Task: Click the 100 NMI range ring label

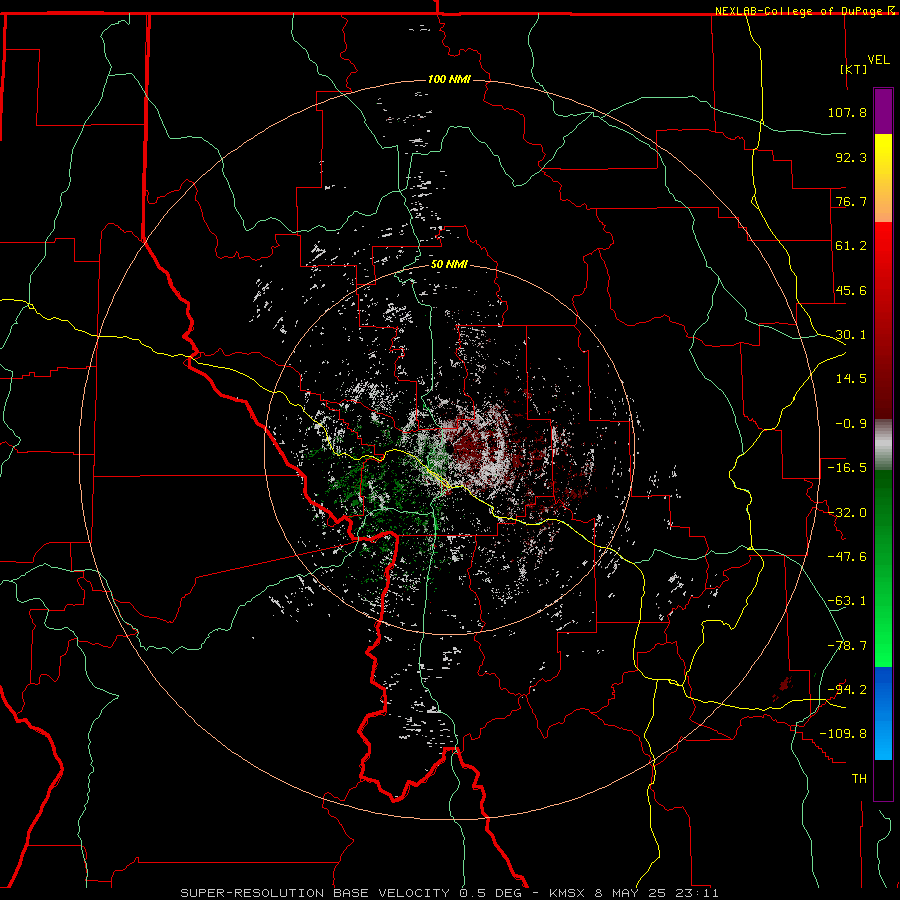Action: [x=449, y=79]
